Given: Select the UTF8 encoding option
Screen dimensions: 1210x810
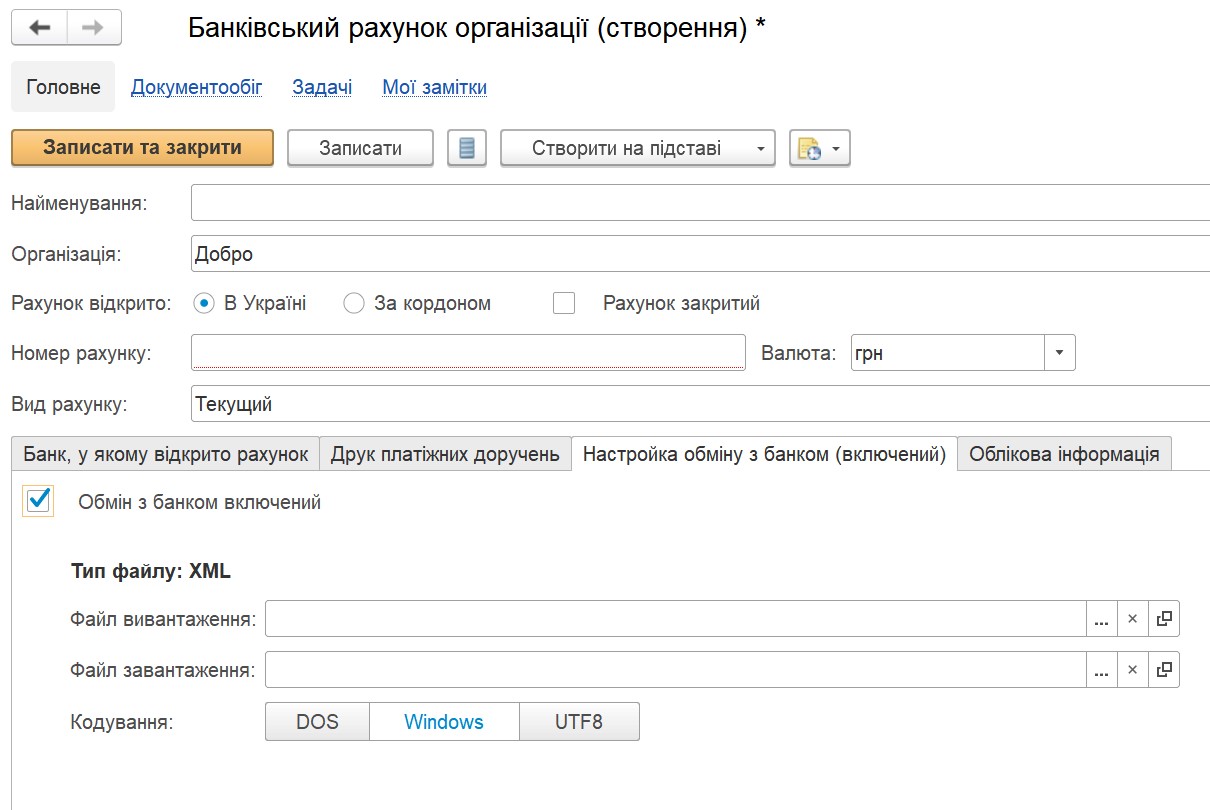Looking at the screenshot, I should pyautogui.click(x=579, y=721).
